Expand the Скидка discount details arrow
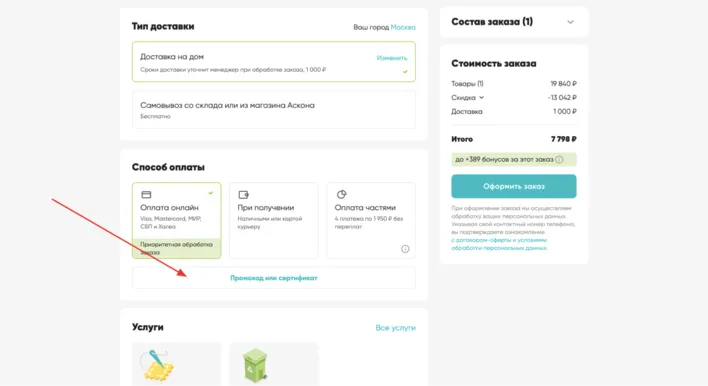Image resolution: width=708 pixels, height=386 pixels. [x=481, y=98]
